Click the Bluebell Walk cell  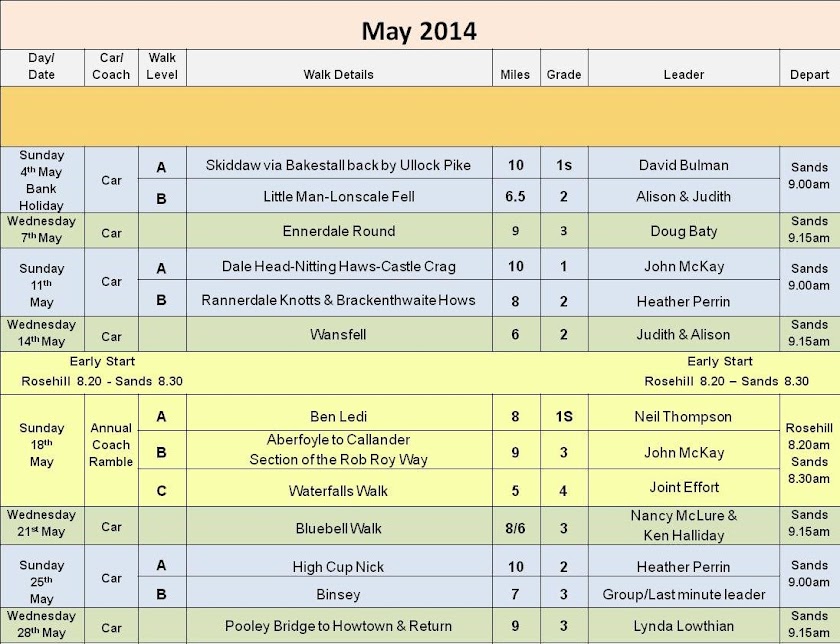coord(338,527)
